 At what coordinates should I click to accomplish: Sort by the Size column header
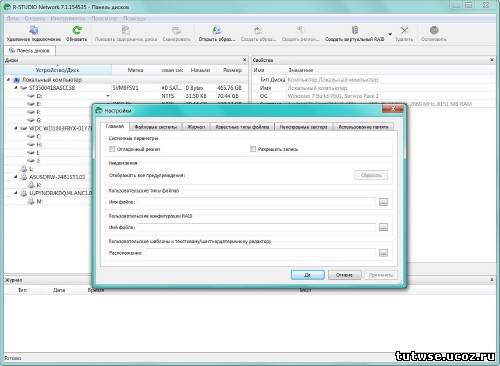point(232,70)
